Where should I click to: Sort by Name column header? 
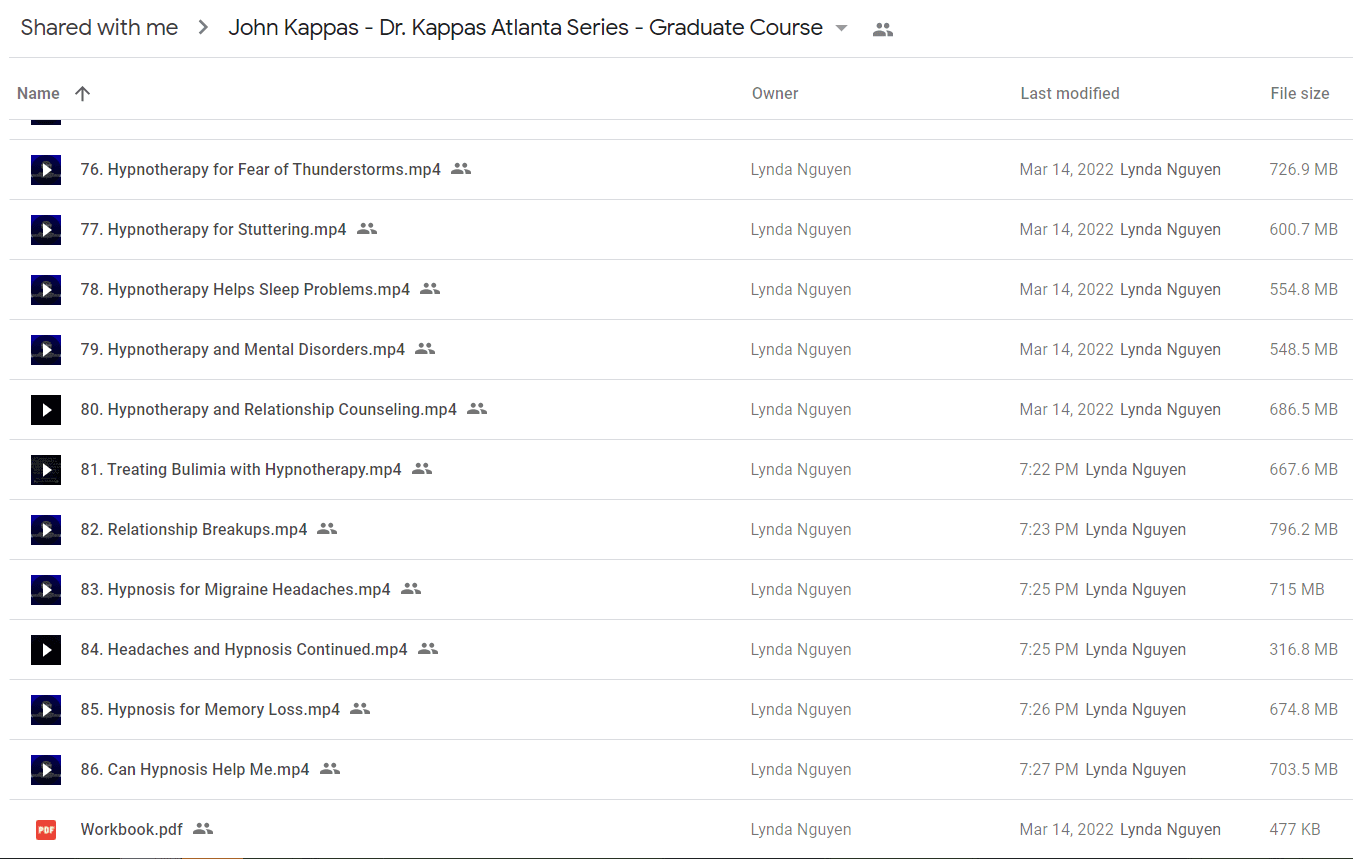(x=38, y=93)
